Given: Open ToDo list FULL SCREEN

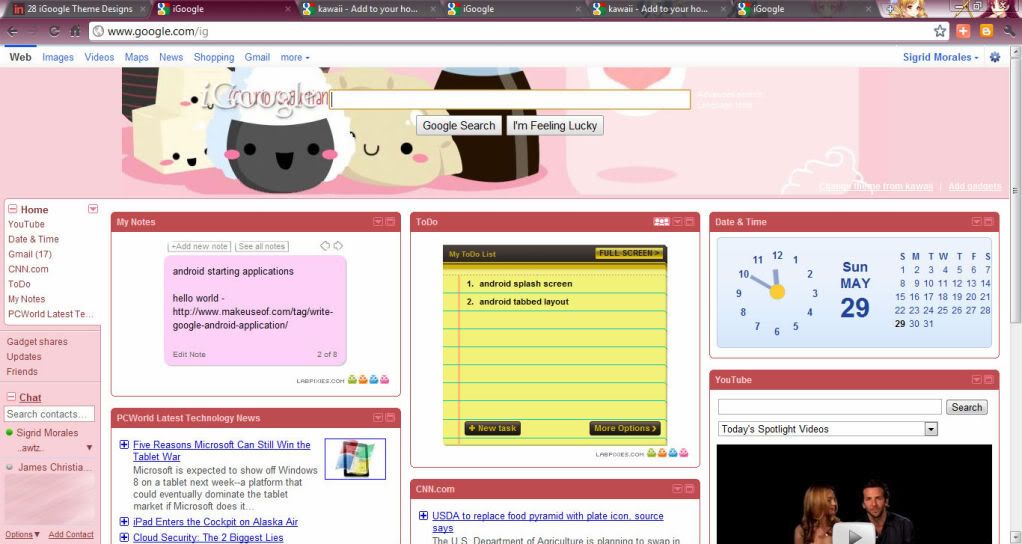Looking at the screenshot, I should tap(629, 253).
